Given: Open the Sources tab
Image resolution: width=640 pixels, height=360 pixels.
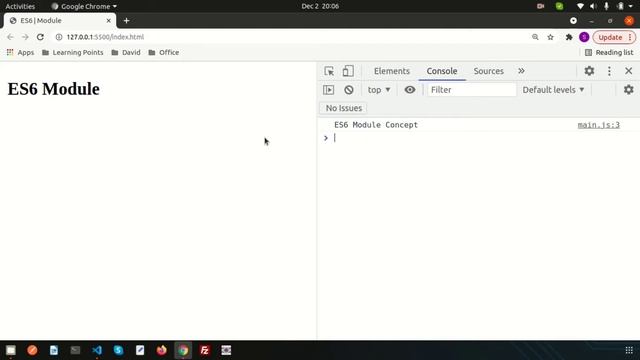Looking at the screenshot, I should [x=489, y=71].
